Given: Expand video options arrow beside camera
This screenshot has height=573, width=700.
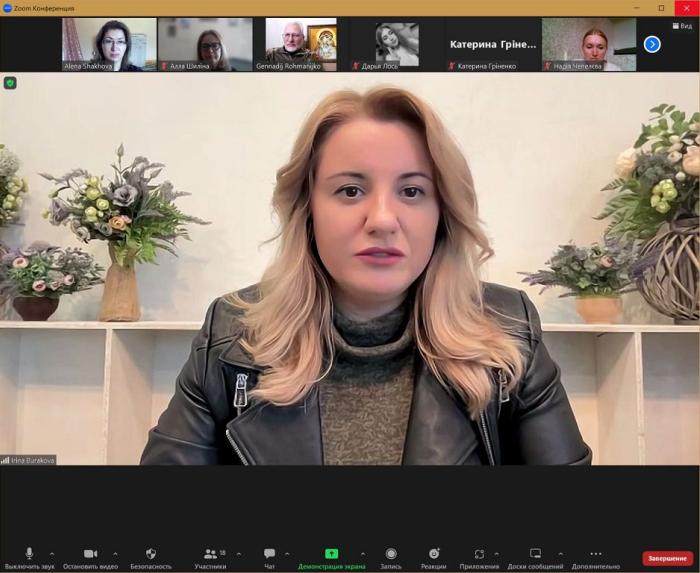Looking at the screenshot, I should (x=115, y=553).
